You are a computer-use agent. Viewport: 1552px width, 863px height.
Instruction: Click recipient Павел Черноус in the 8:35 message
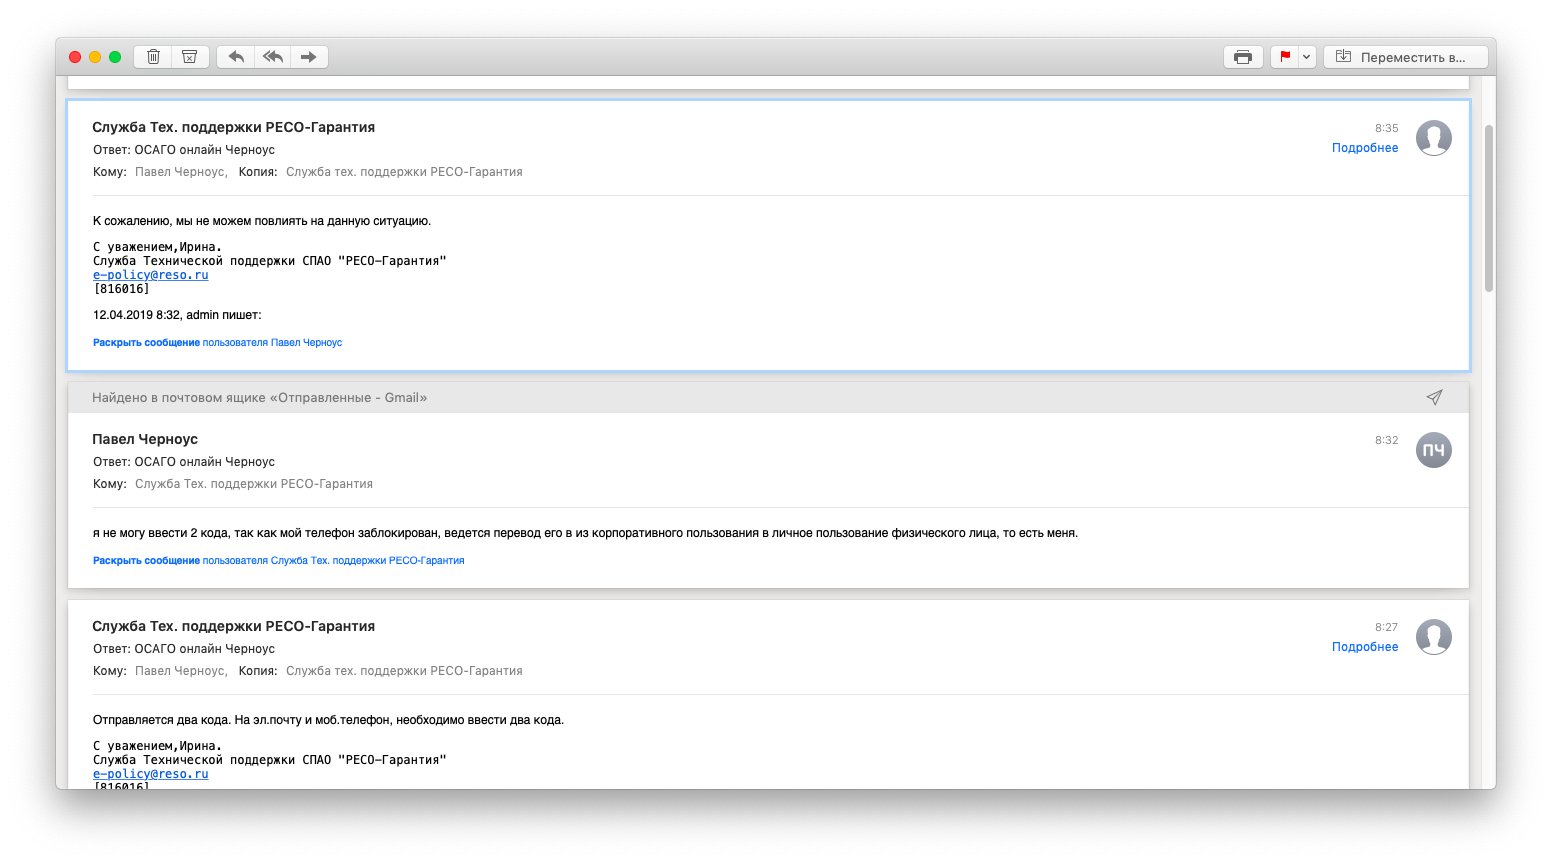(181, 172)
